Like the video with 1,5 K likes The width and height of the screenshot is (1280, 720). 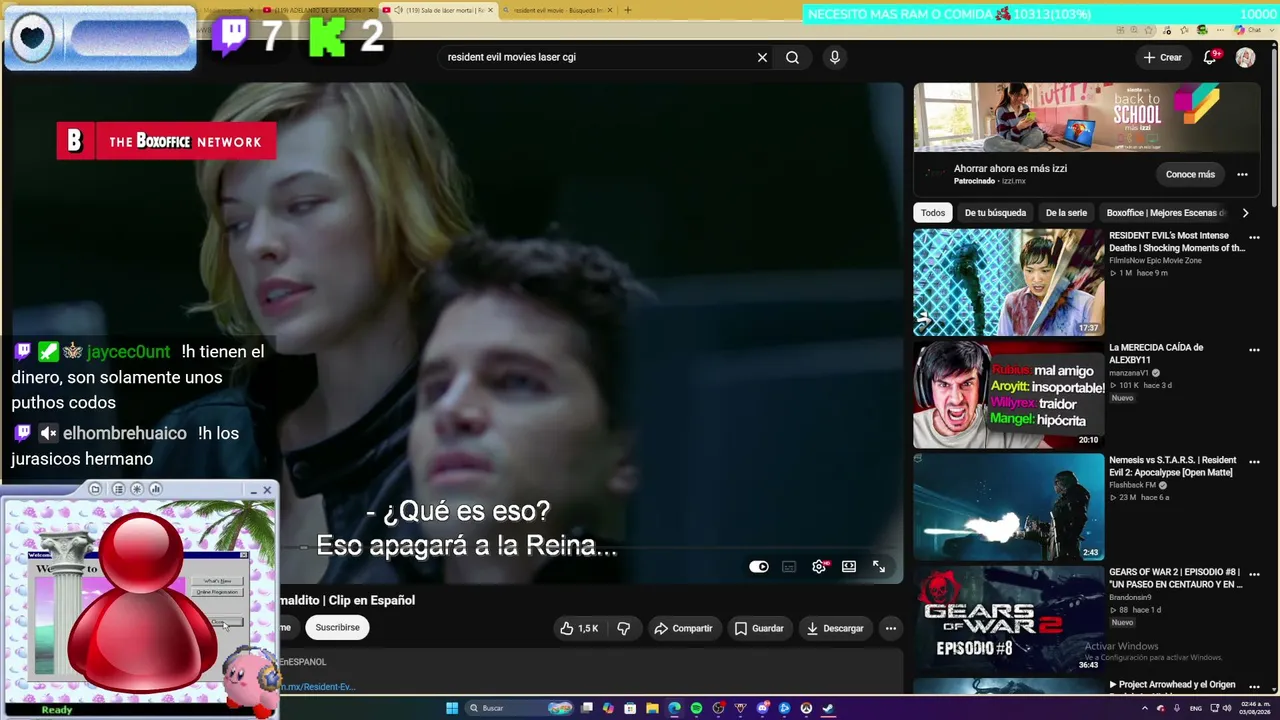coord(580,628)
